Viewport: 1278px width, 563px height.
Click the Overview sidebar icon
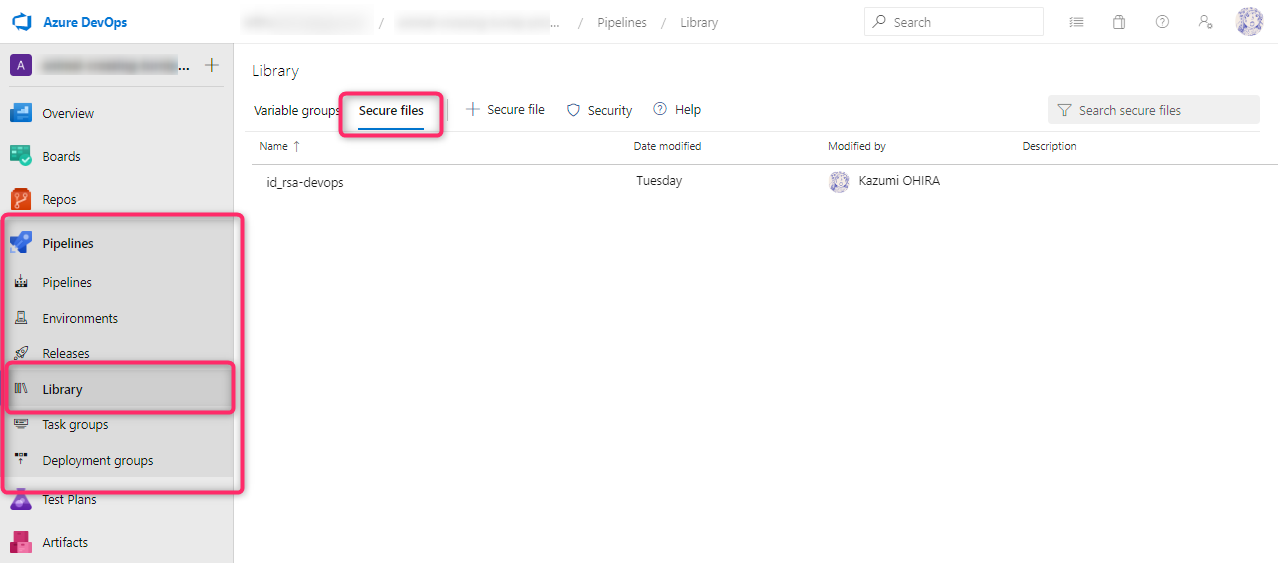21,113
